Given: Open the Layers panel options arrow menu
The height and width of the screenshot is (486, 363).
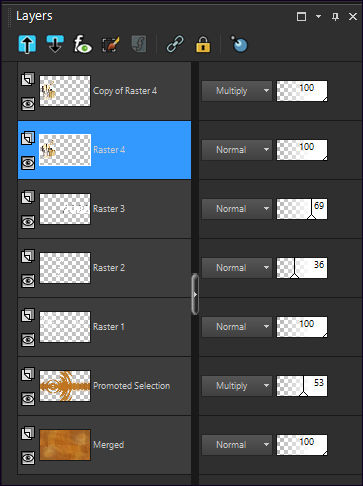Looking at the screenshot, I should [x=318, y=16].
